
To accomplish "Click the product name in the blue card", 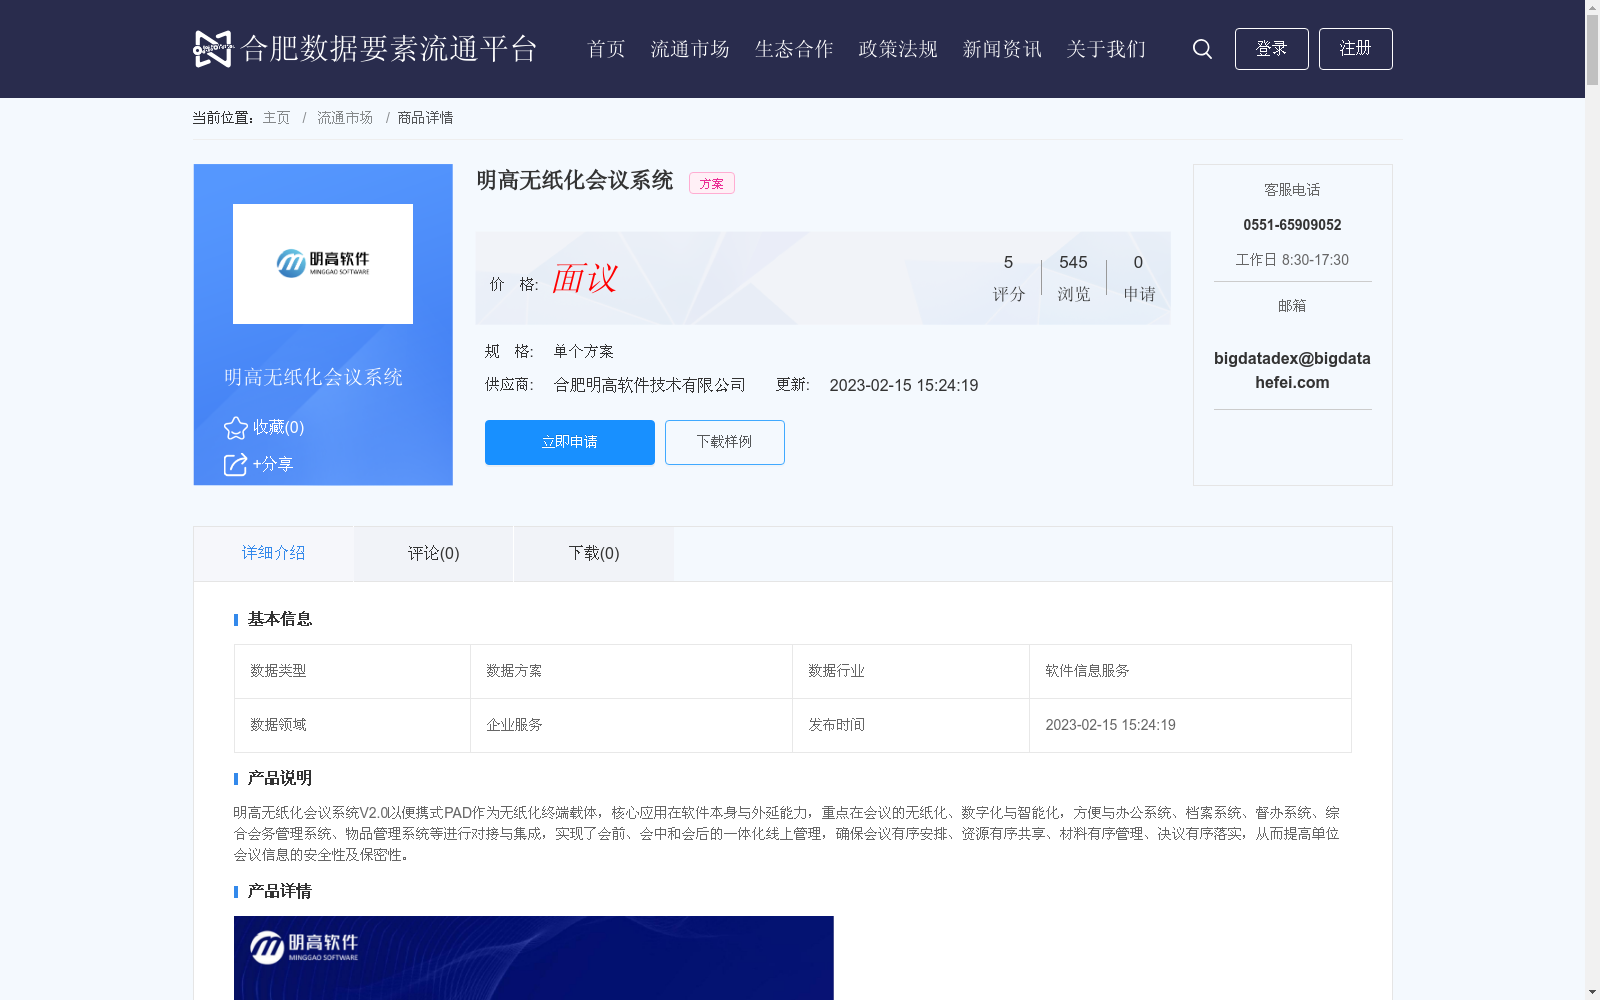I will tap(313, 377).
